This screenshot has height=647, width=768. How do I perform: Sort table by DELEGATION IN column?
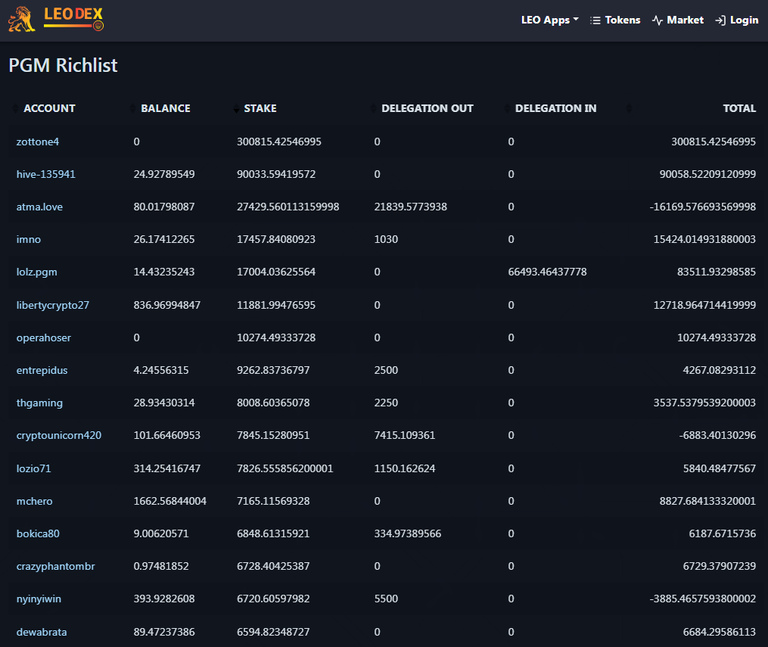555,108
